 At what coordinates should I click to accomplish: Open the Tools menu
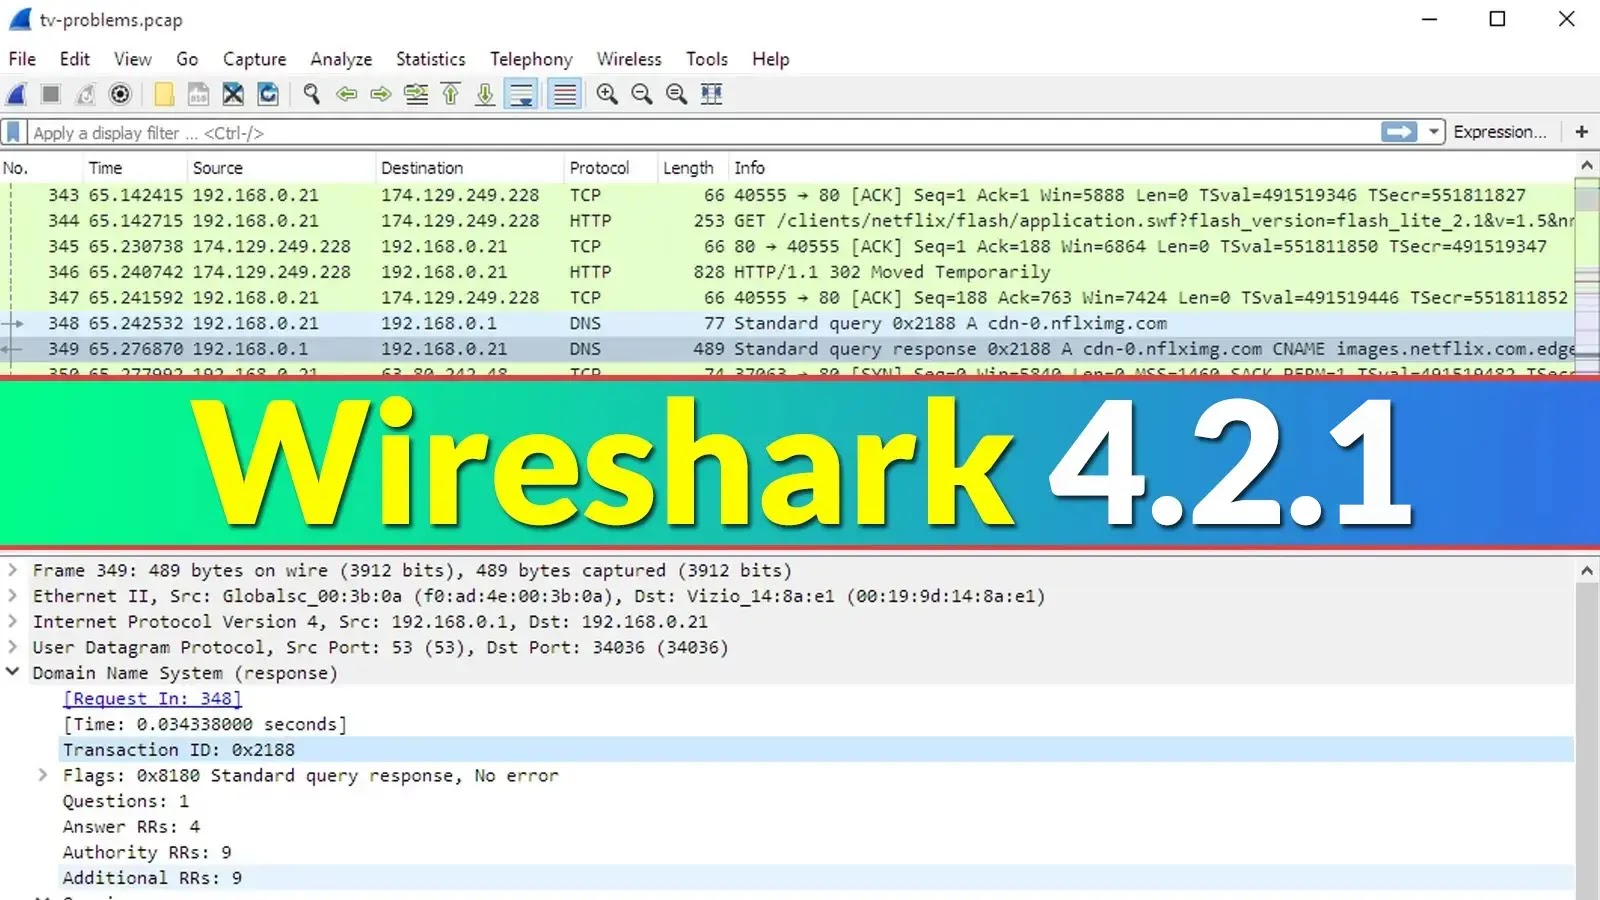click(707, 59)
